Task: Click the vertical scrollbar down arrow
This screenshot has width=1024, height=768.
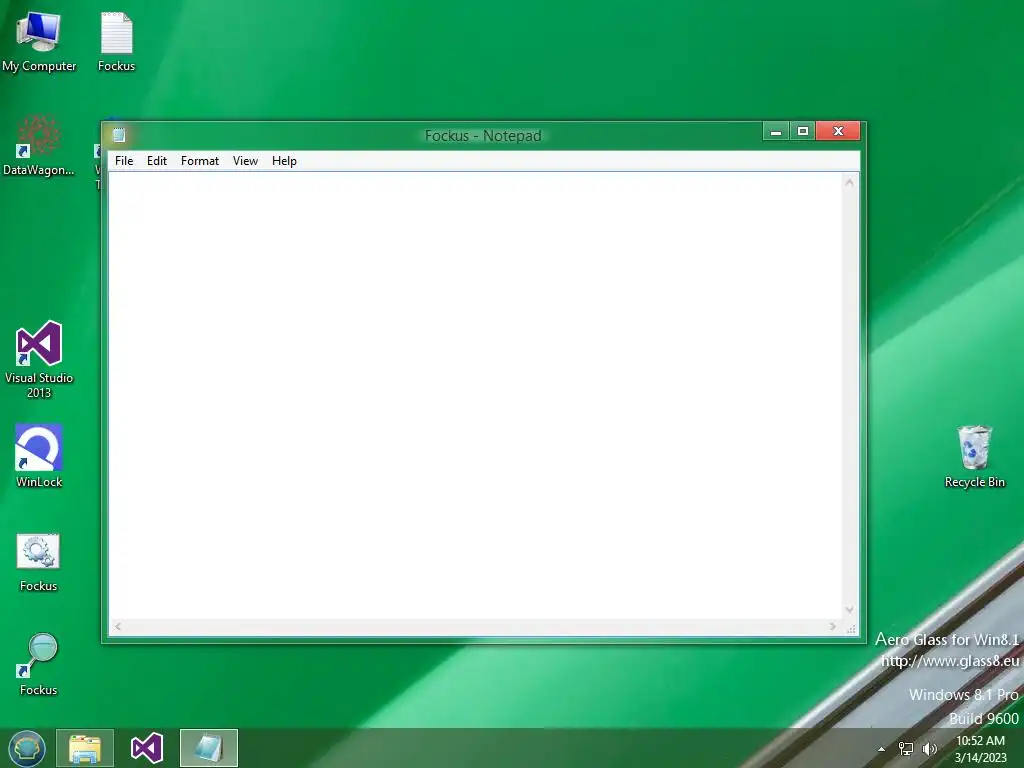Action: coord(850,609)
